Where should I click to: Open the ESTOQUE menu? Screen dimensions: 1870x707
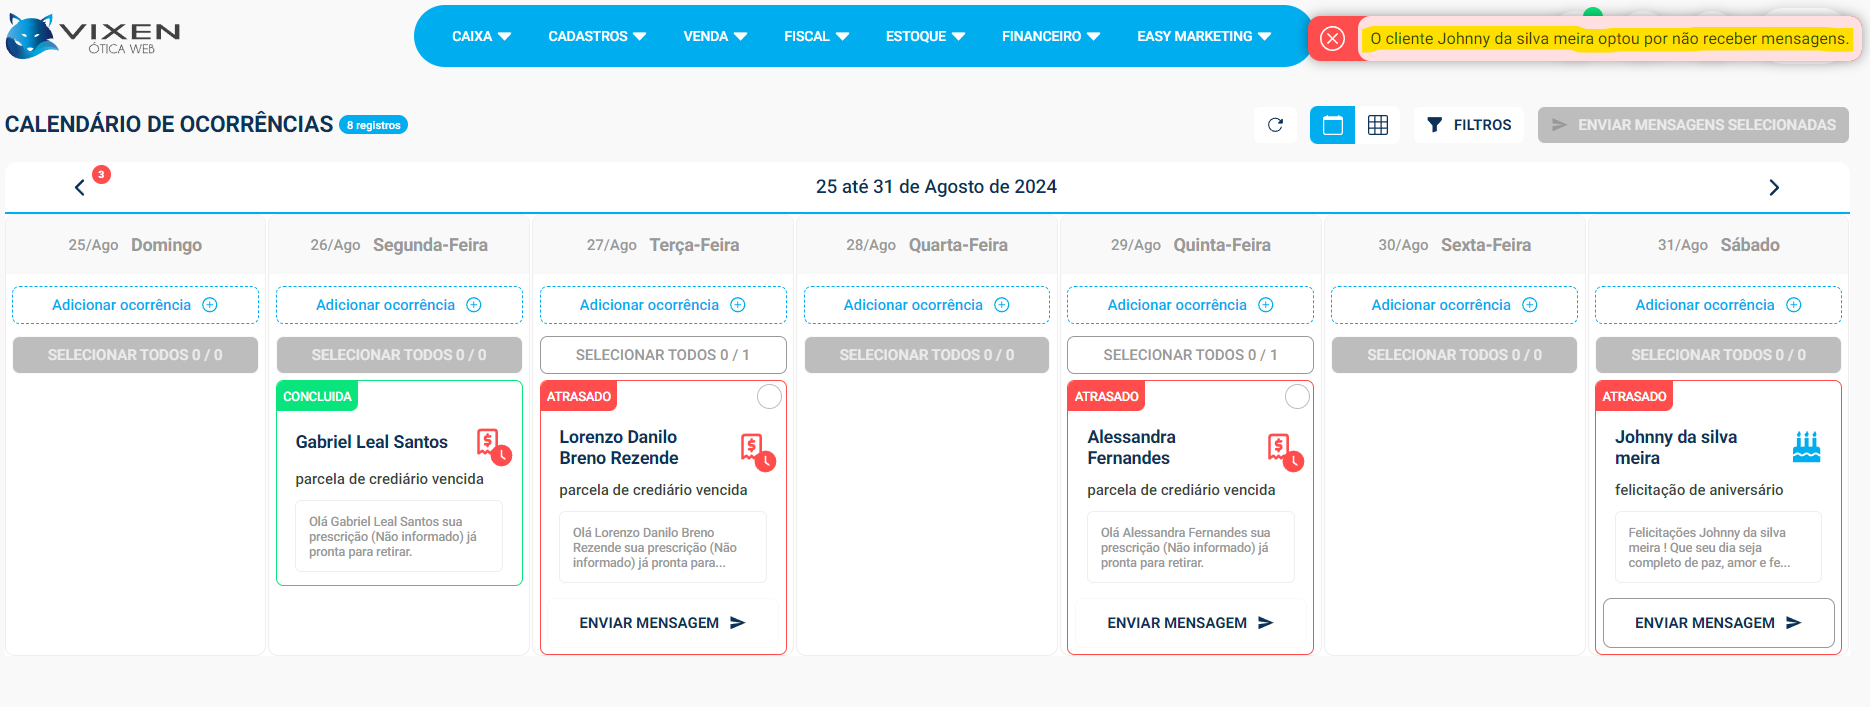(925, 36)
